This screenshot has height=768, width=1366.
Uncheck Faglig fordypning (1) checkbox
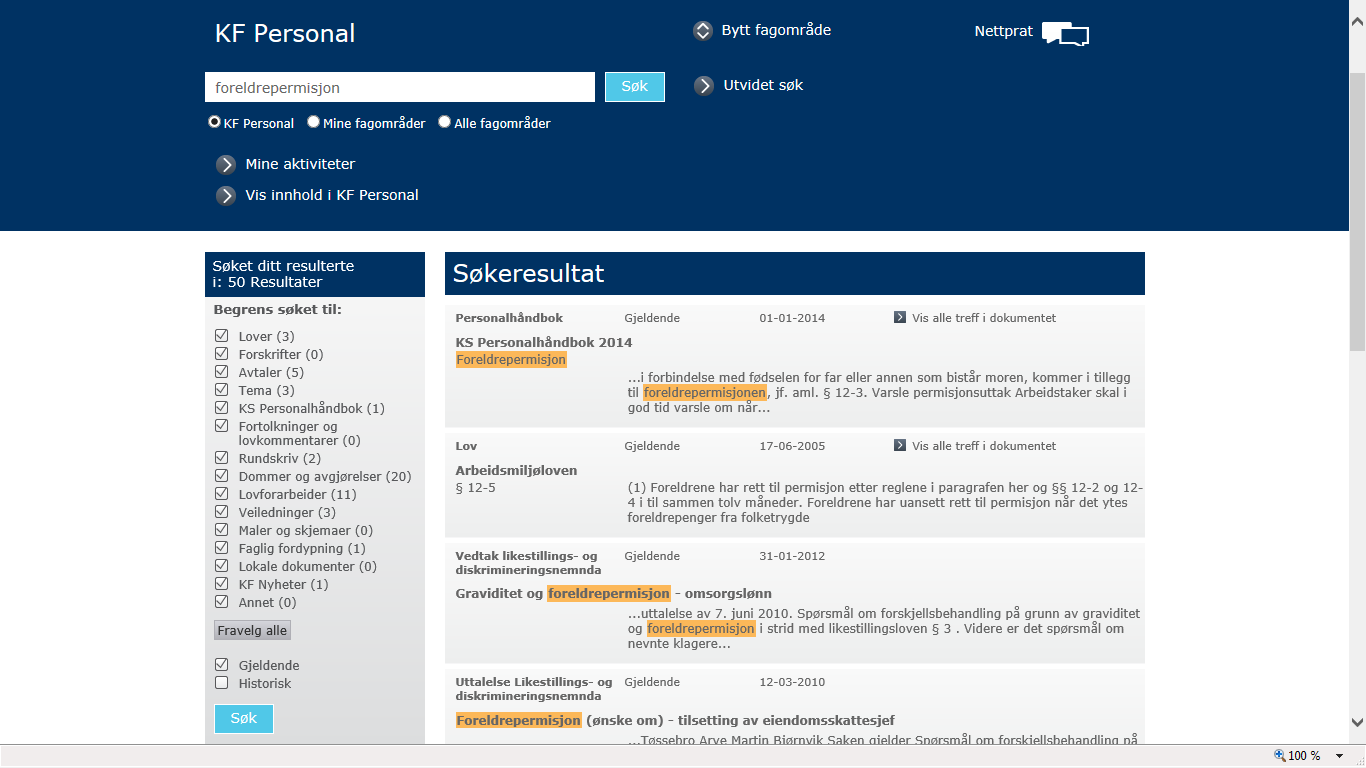click(222, 548)
